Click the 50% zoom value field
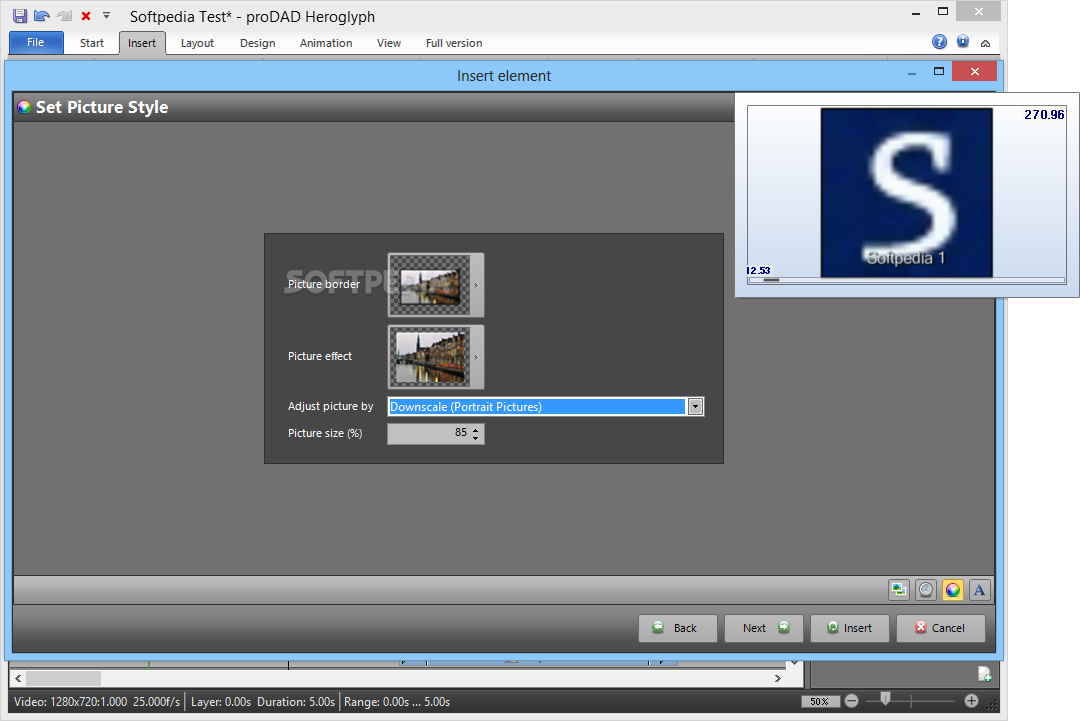This screenshot has height=721, width=1080. click(x=820, y=702)
